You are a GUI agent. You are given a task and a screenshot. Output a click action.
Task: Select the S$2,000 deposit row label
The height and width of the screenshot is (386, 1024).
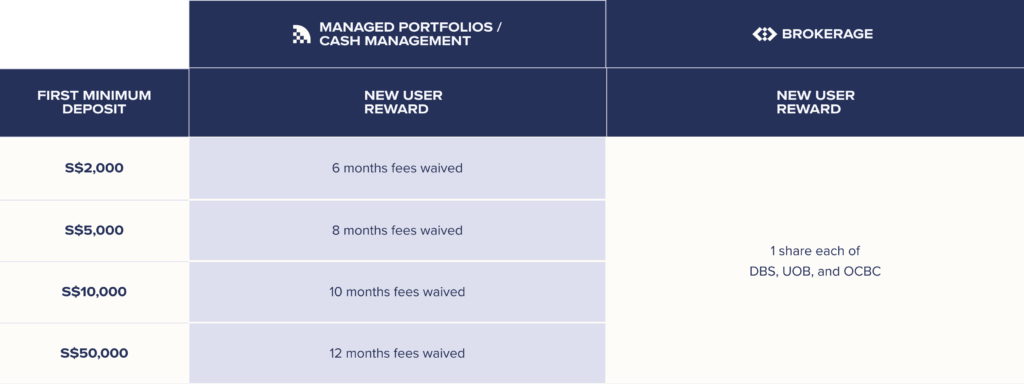coord(94,168)
